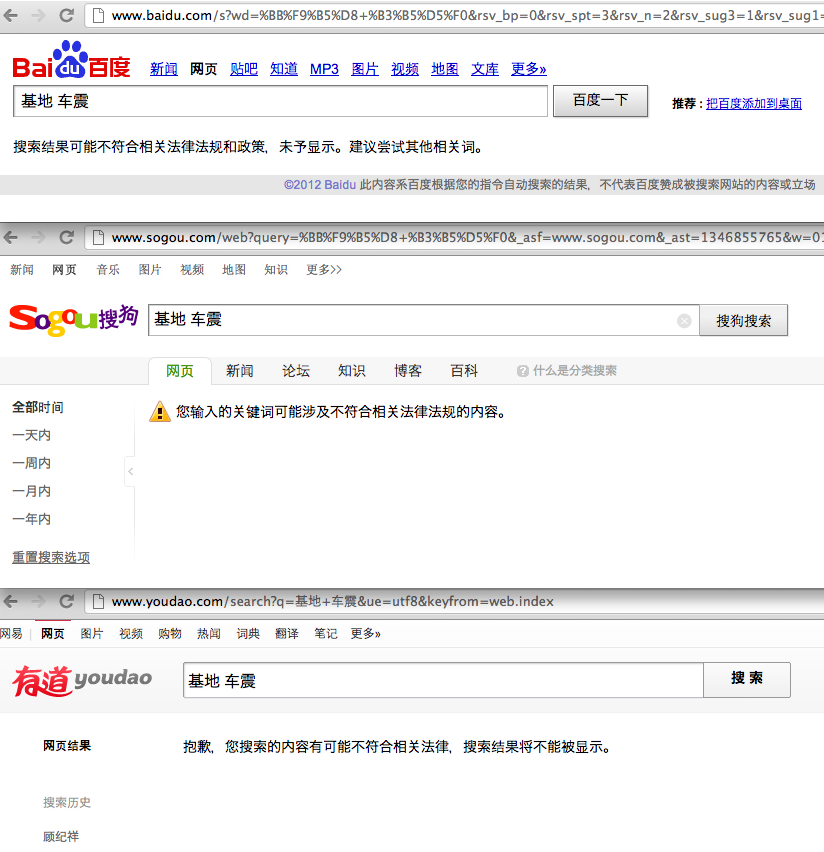Click the 搜狗搜索 button
824x852 pixels.
coord(743,321)
